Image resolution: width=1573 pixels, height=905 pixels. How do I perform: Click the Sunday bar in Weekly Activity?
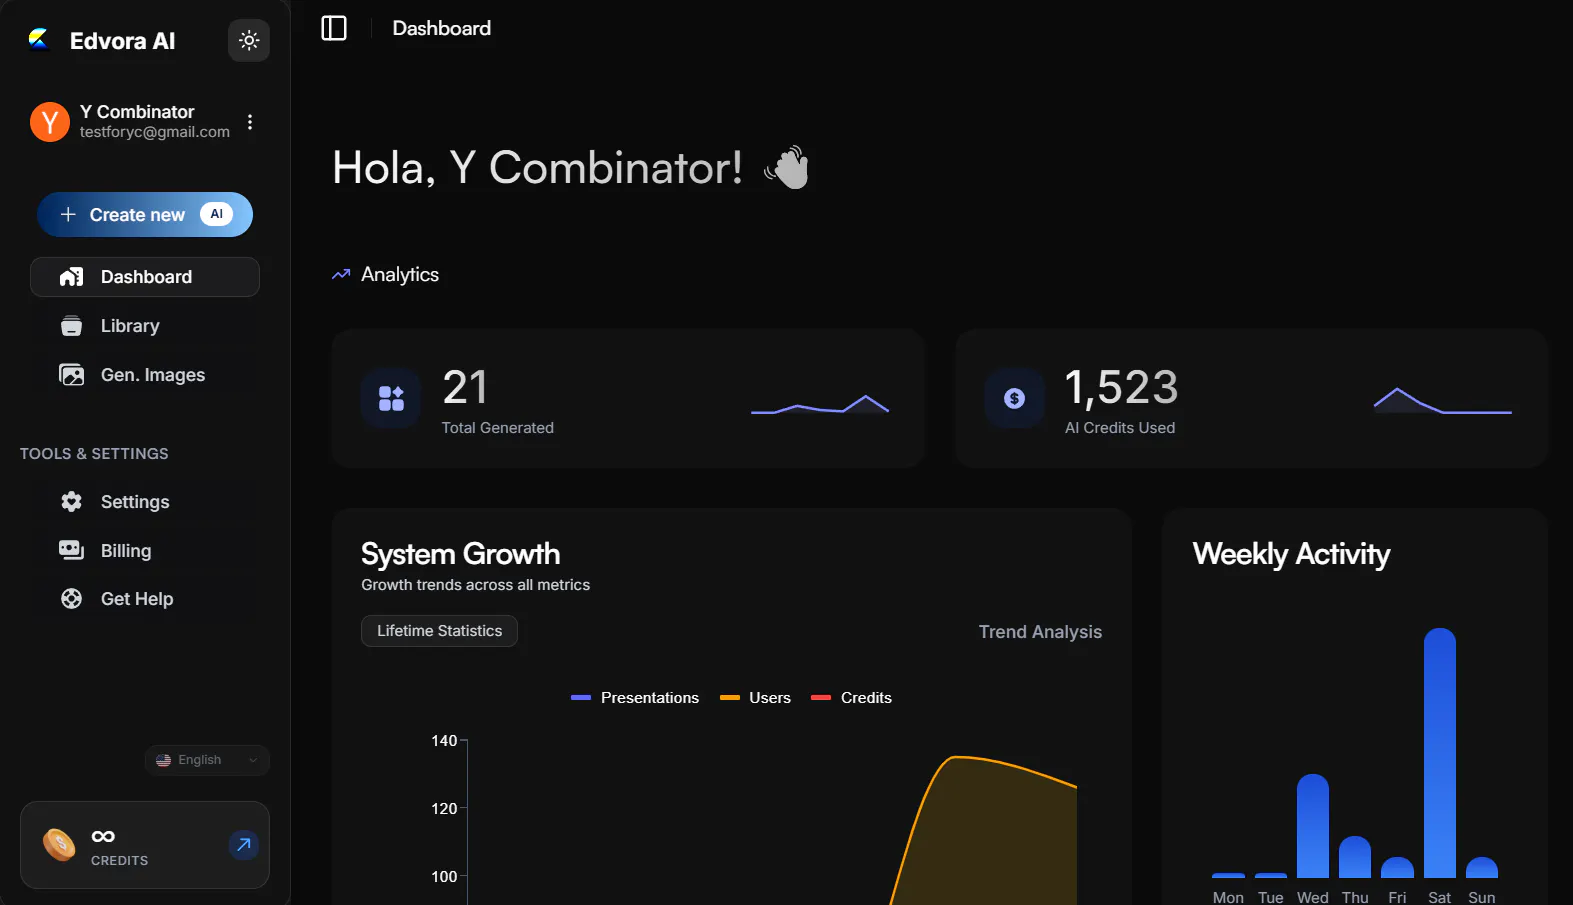[1482, 868]
